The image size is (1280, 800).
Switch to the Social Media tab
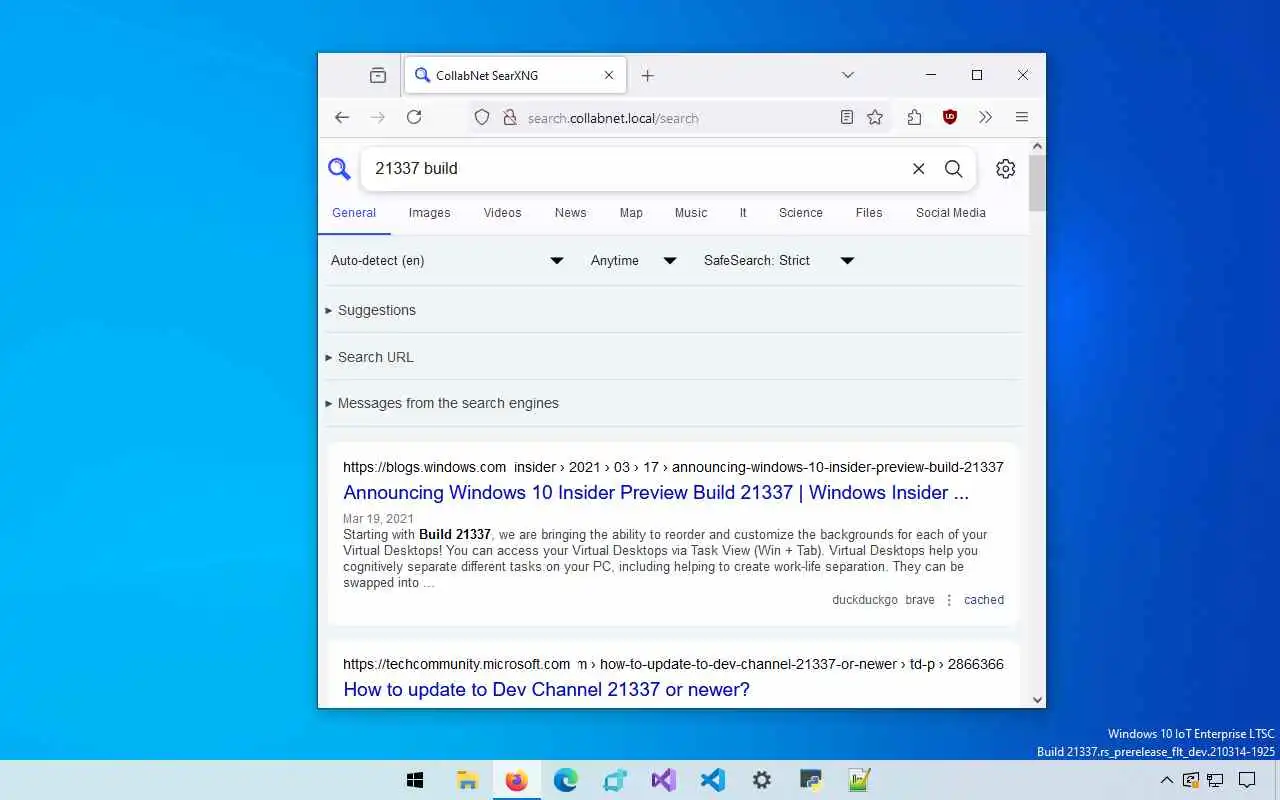pyautogui.click(x=951, y=213)
